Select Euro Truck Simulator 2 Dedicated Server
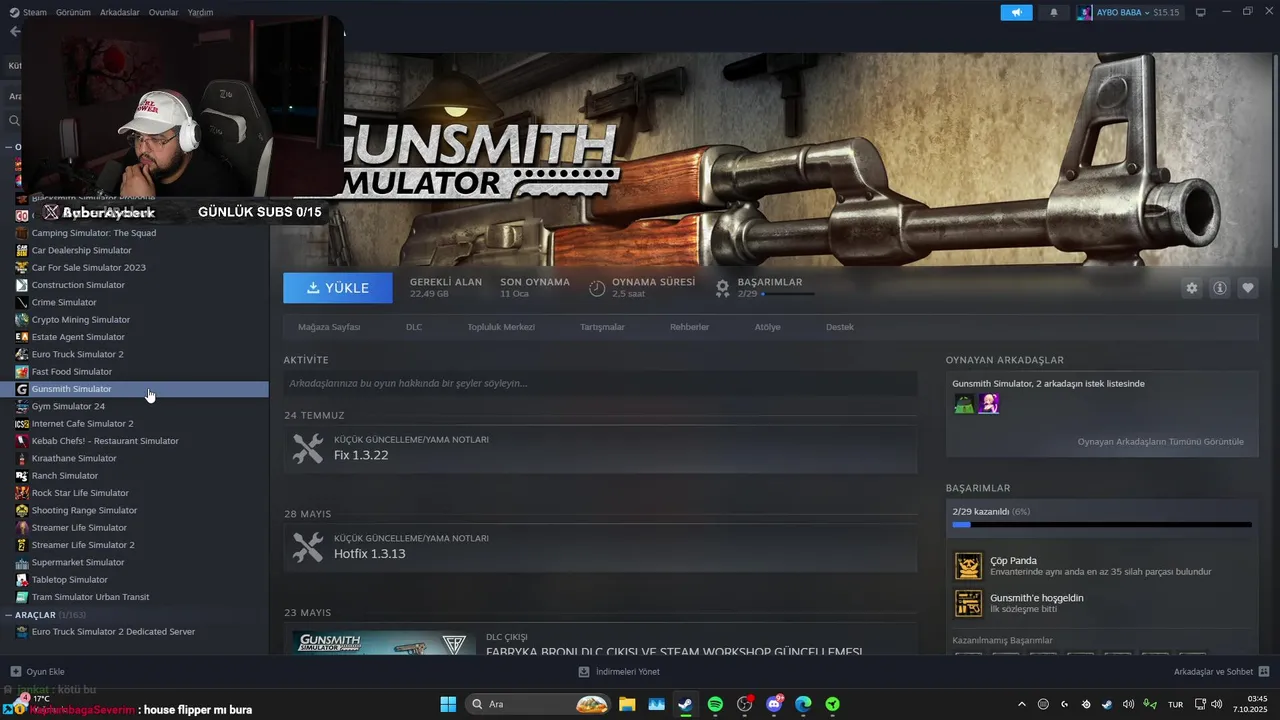The width and height of the screenshot is (1280, 720). point(113,632)
